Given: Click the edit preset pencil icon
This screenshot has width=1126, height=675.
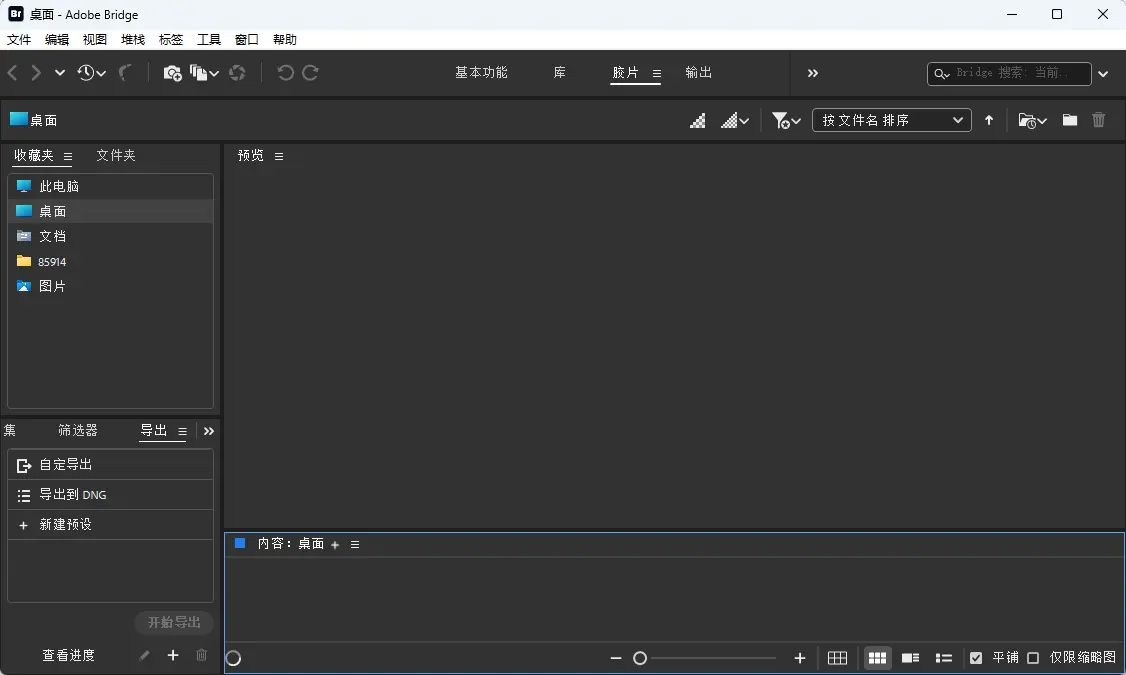Looking at the screenshot, I should [144, 655].
